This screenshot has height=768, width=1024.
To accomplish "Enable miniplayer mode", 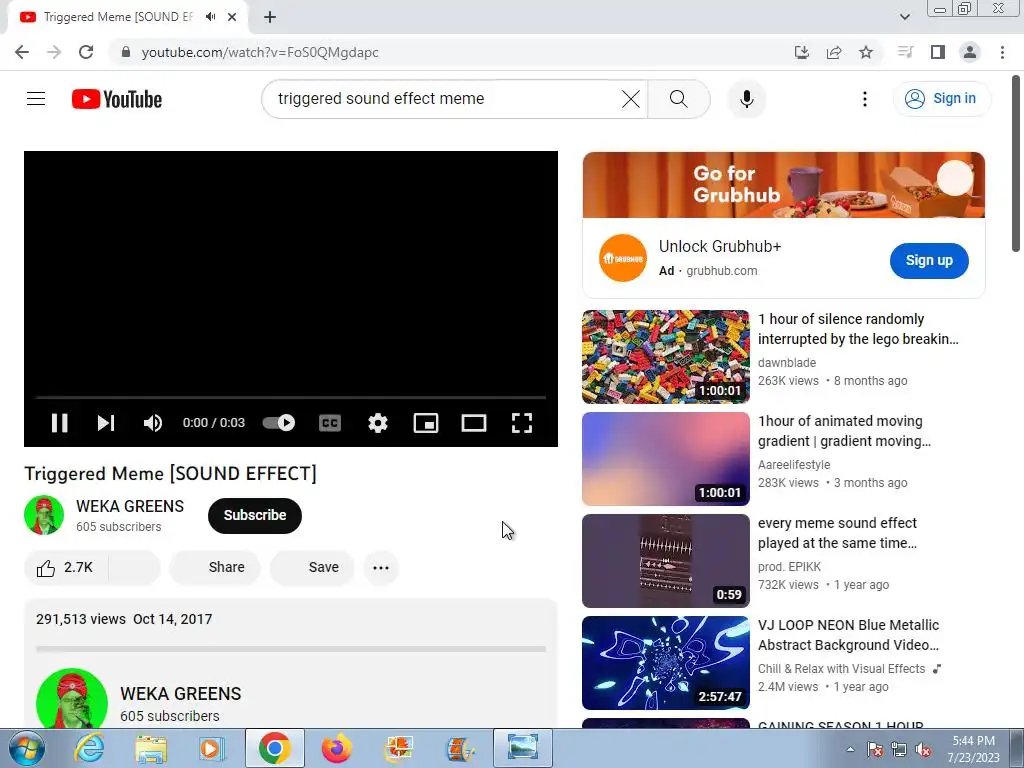I will 426,423.
